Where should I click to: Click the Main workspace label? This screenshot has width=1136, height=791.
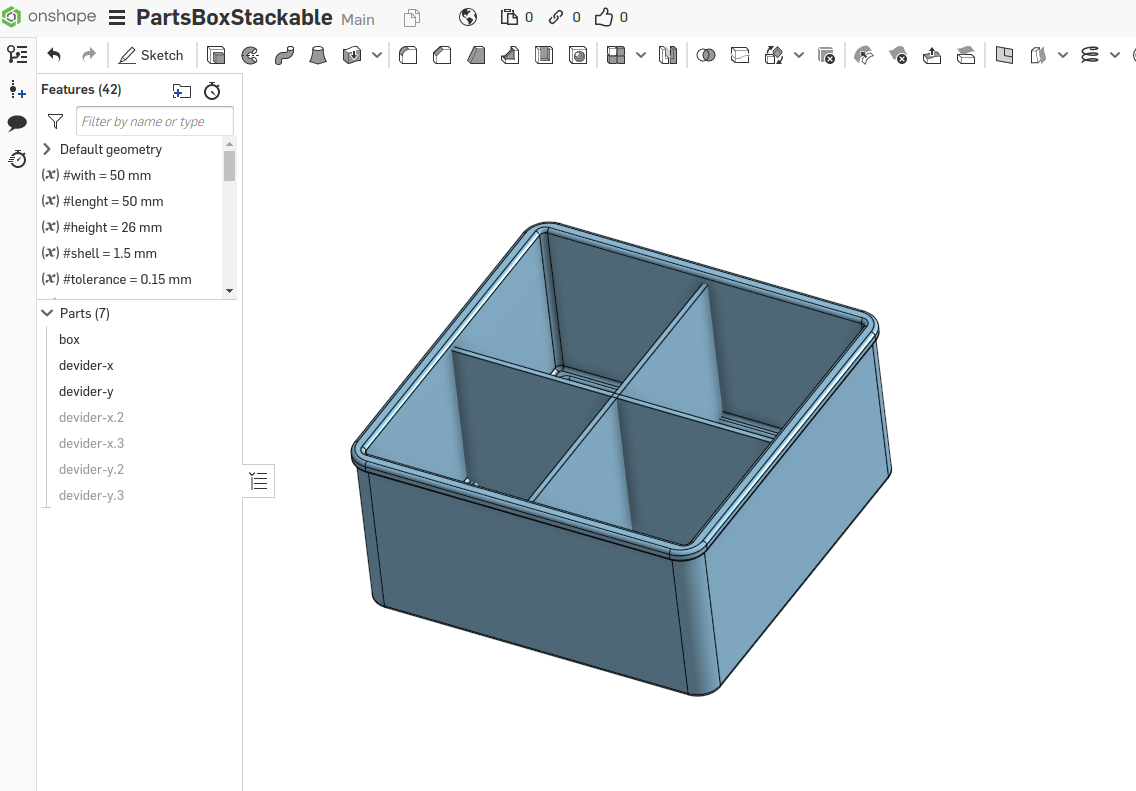pyautogui.click(x=357, y=18)
